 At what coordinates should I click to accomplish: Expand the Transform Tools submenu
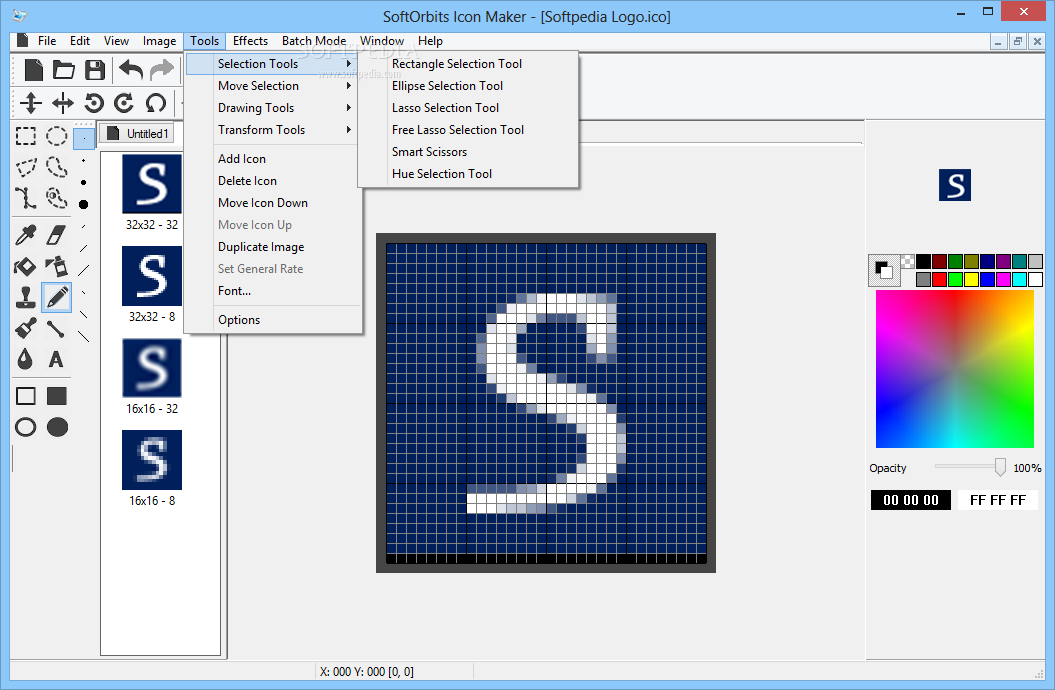271,130
